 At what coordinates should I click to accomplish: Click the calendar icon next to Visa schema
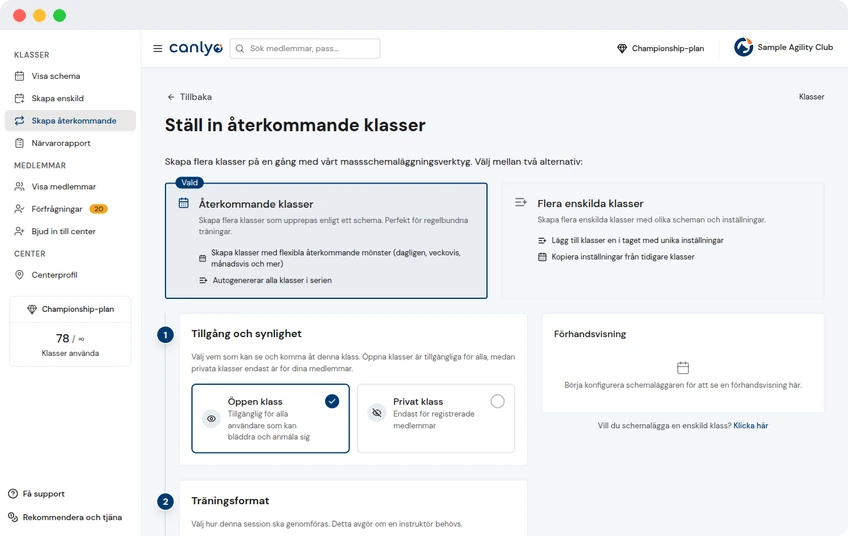[x=19, y=76]
